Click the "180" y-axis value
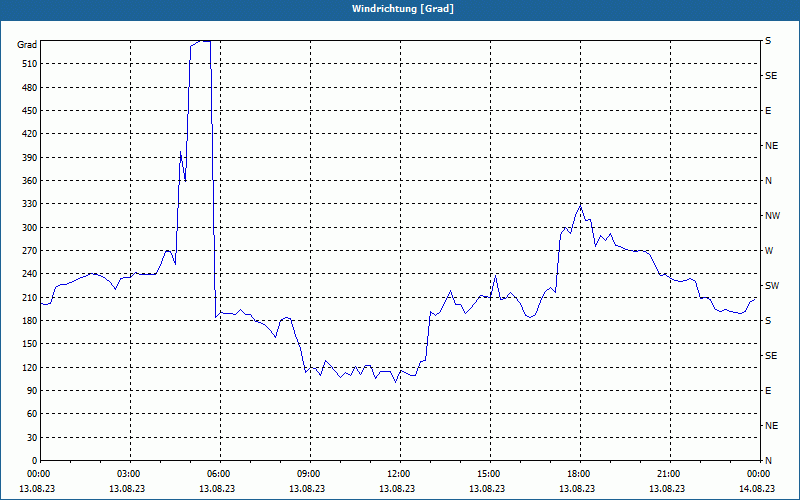This screenshot has height=500, width=800. pyautogui.click(x=29, y=320)
